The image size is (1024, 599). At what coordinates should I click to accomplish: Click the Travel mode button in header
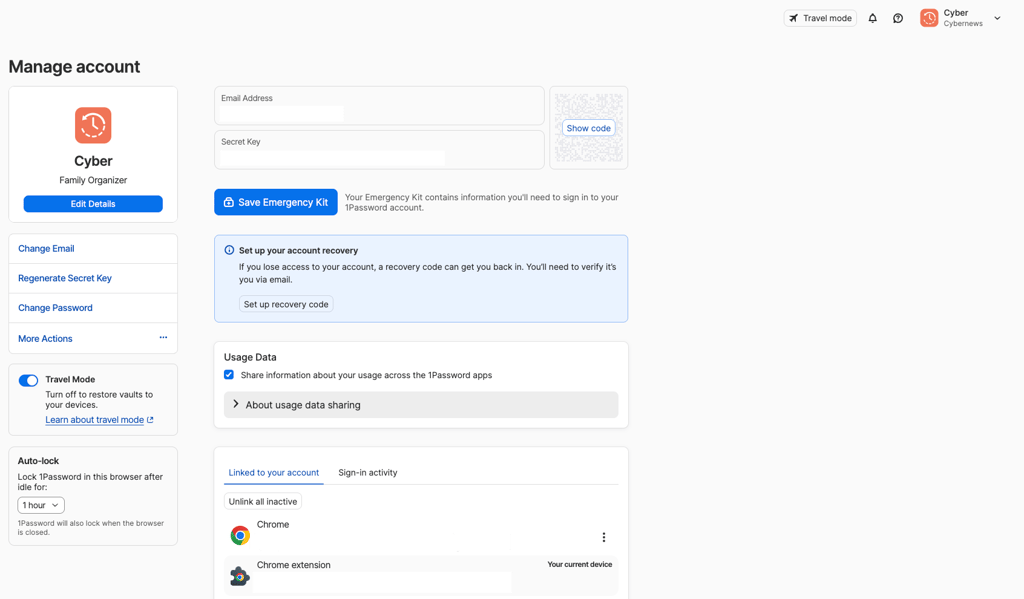point(820,18)
